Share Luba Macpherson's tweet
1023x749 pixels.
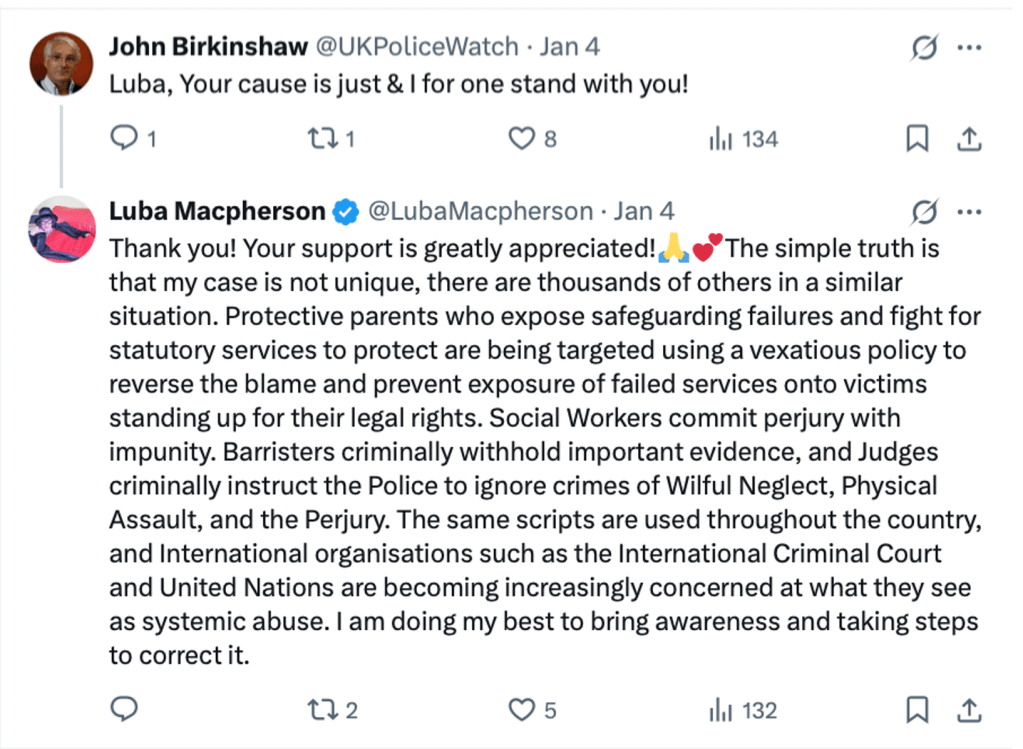click(x=968, y=710)
